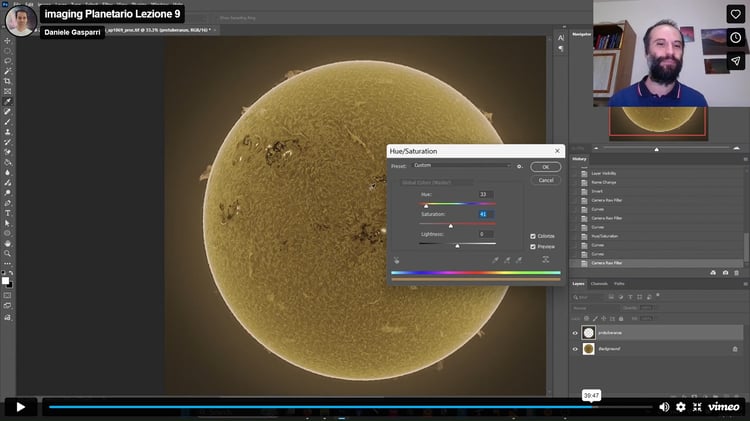The height and width of the screenshot is (421, 750).
Task: Select the Magic Wand tool
Action: tap(7, 71)
